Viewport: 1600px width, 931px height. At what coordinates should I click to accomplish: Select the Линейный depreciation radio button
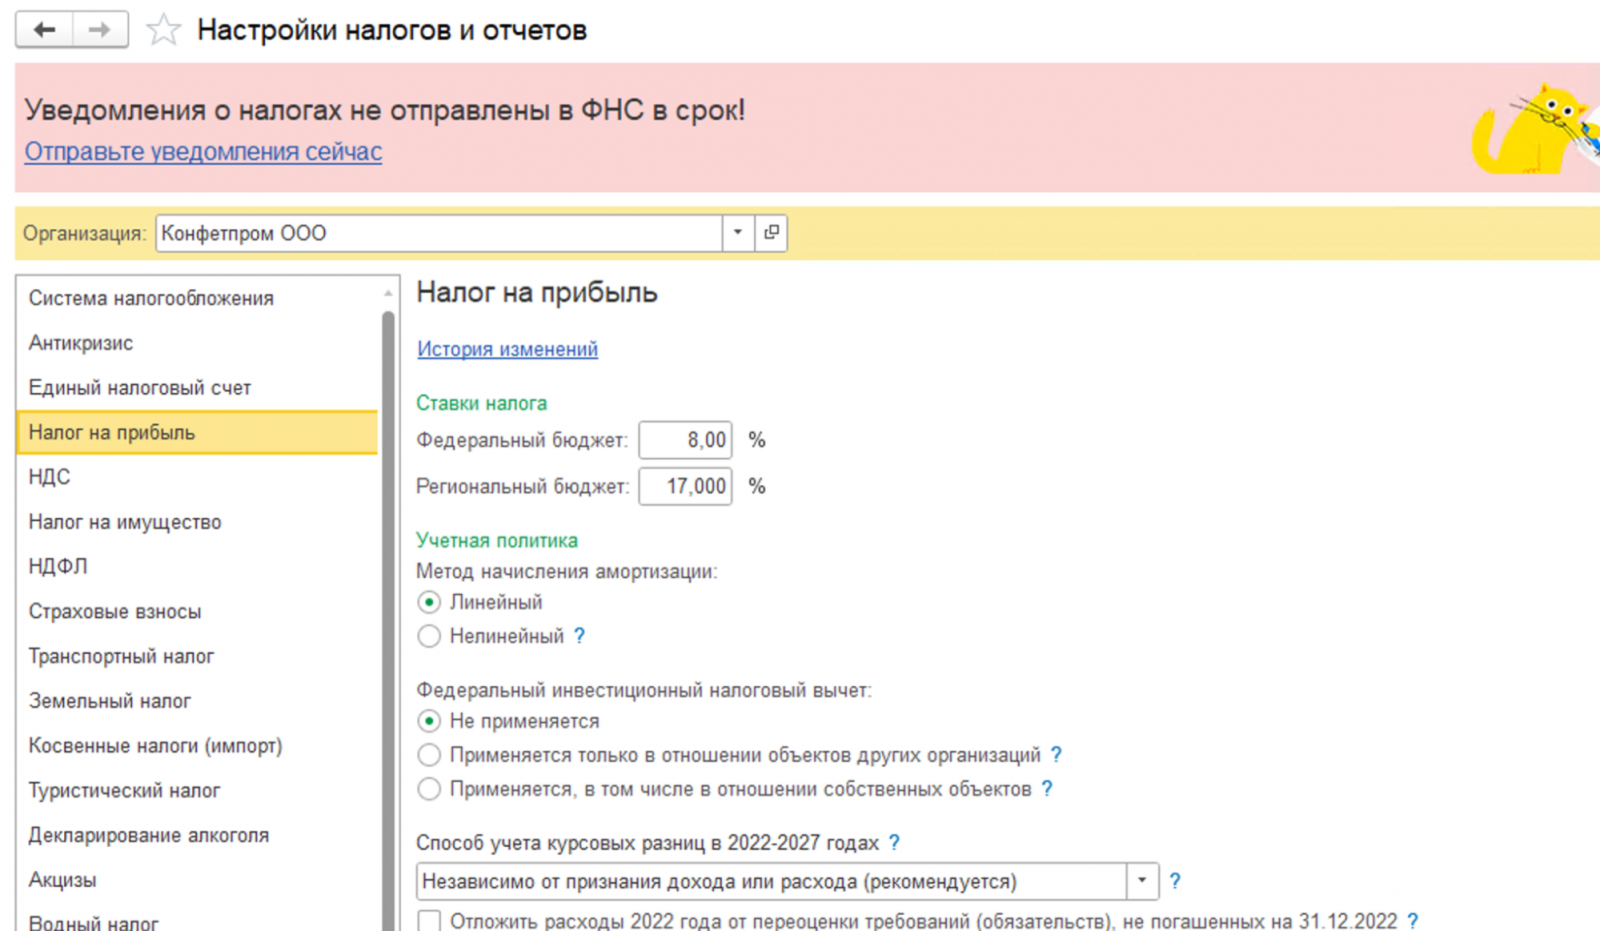point(429,602)
